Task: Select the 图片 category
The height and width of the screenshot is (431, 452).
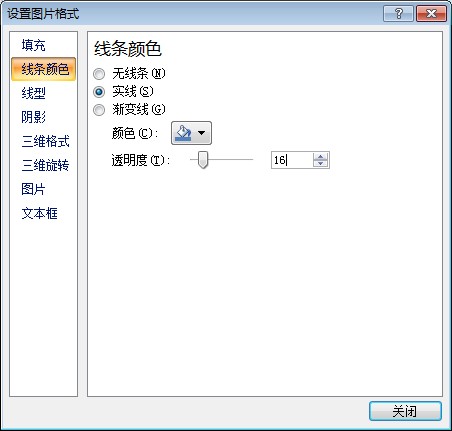Action: (33, 189)
